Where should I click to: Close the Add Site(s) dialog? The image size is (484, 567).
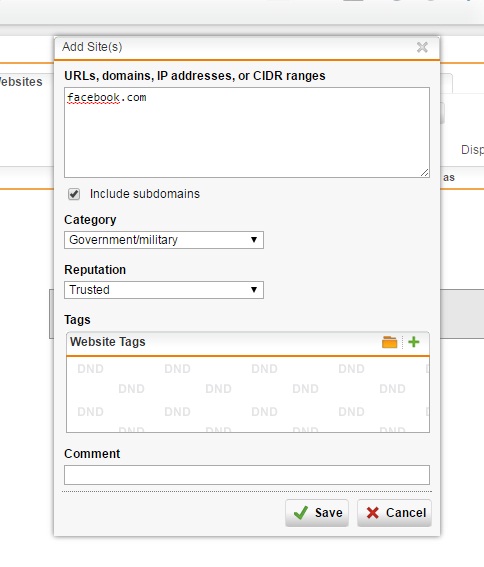click(x=422, y=47)
